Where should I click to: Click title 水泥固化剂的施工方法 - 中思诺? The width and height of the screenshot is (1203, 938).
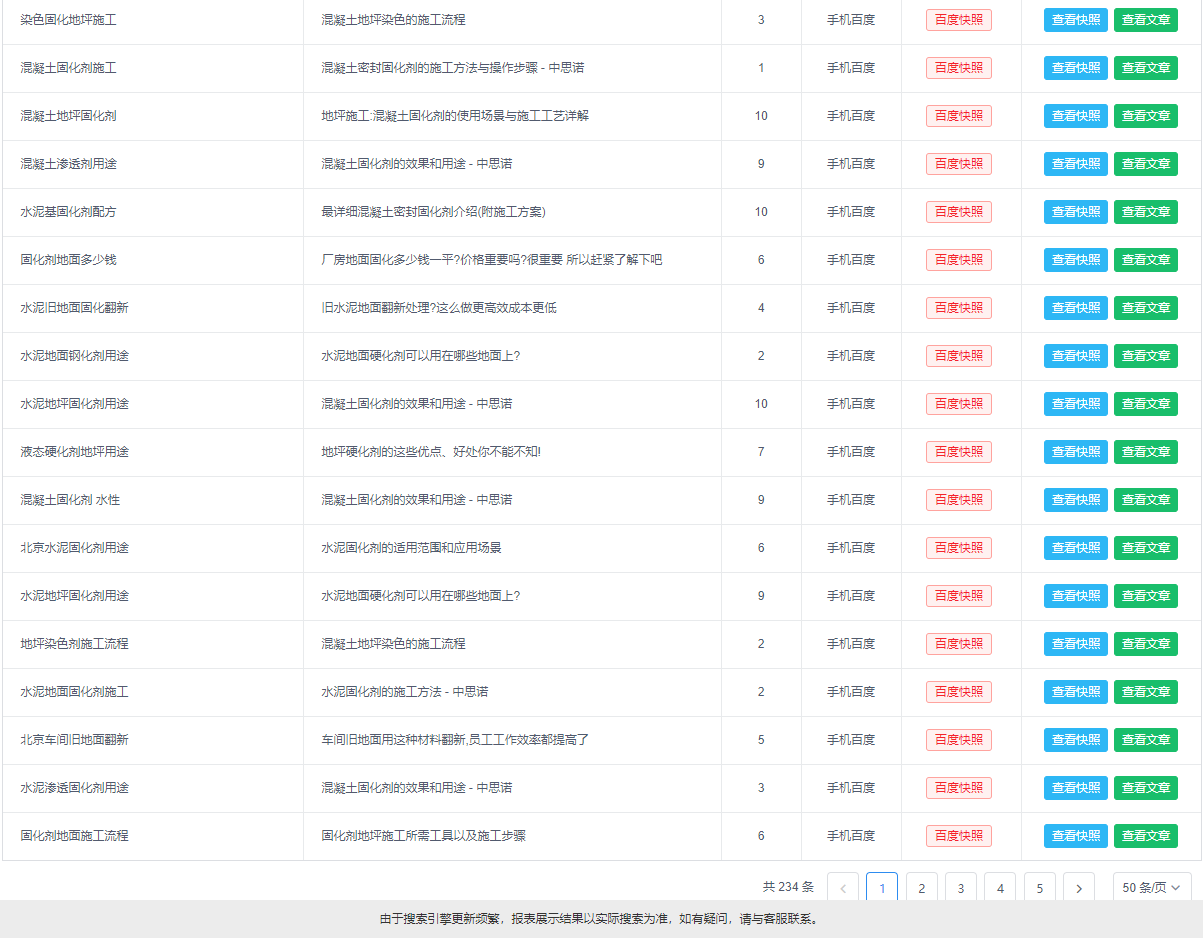click(405, 692)
